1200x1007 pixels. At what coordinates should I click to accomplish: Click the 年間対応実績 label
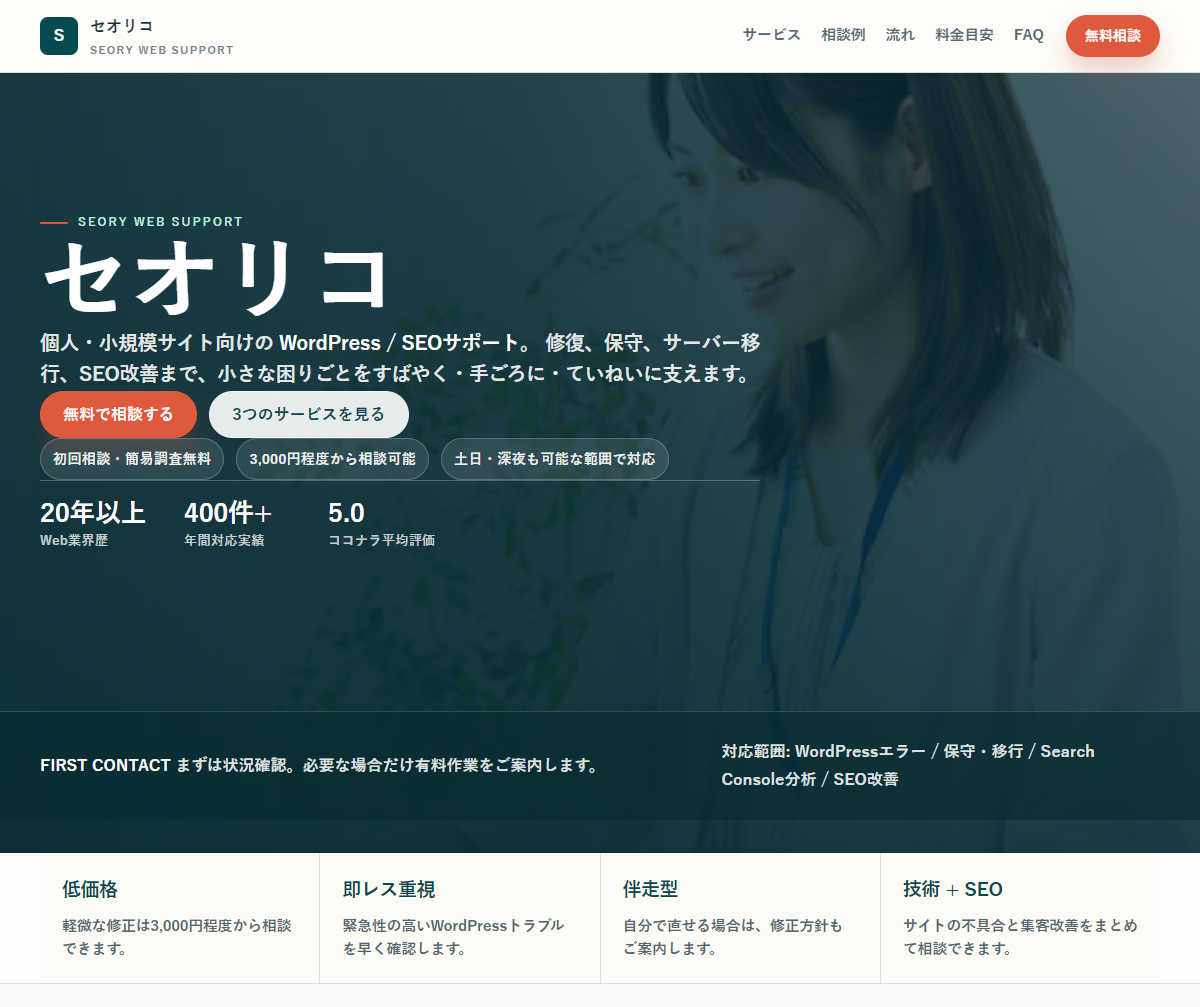tap(224, 540)
